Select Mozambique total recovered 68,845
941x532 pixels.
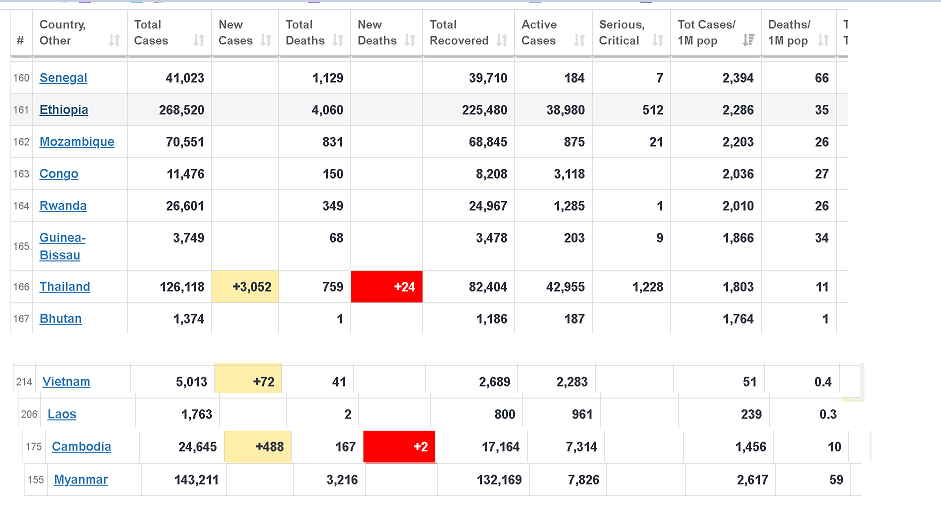[488, 142]
